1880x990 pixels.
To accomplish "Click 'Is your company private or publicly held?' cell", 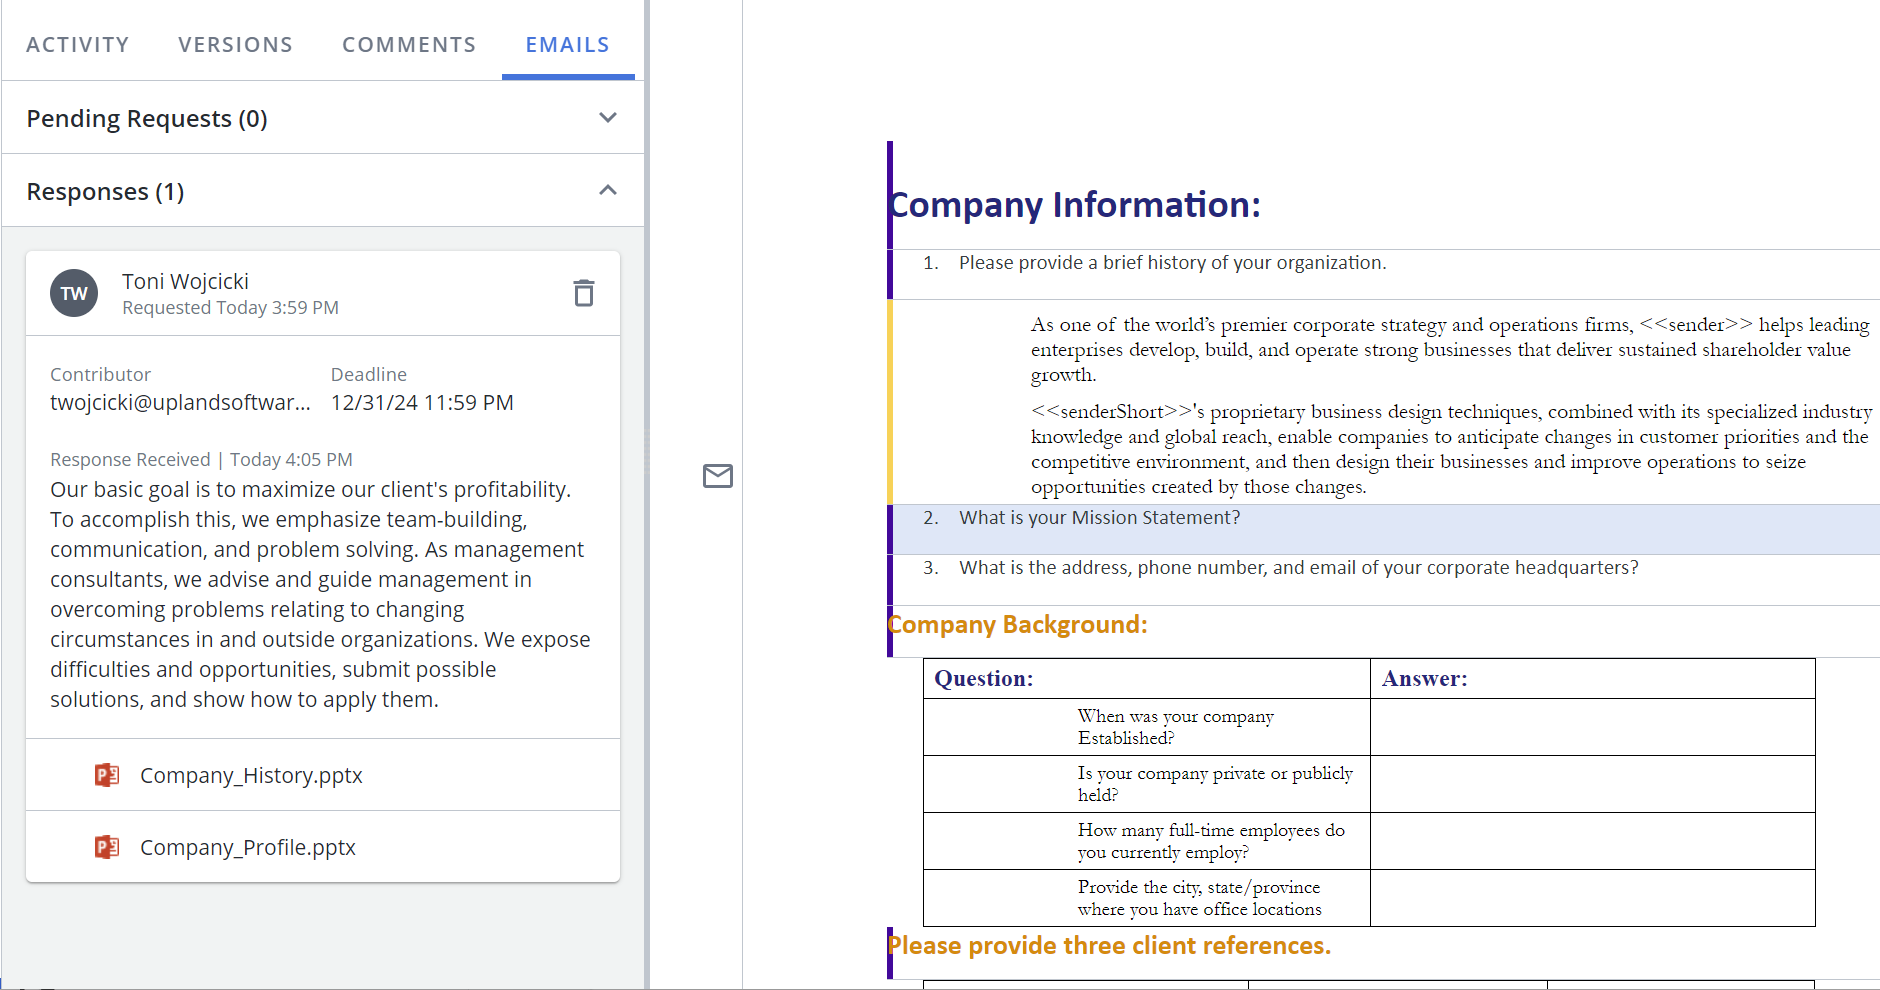I will tap(1147, 784).
